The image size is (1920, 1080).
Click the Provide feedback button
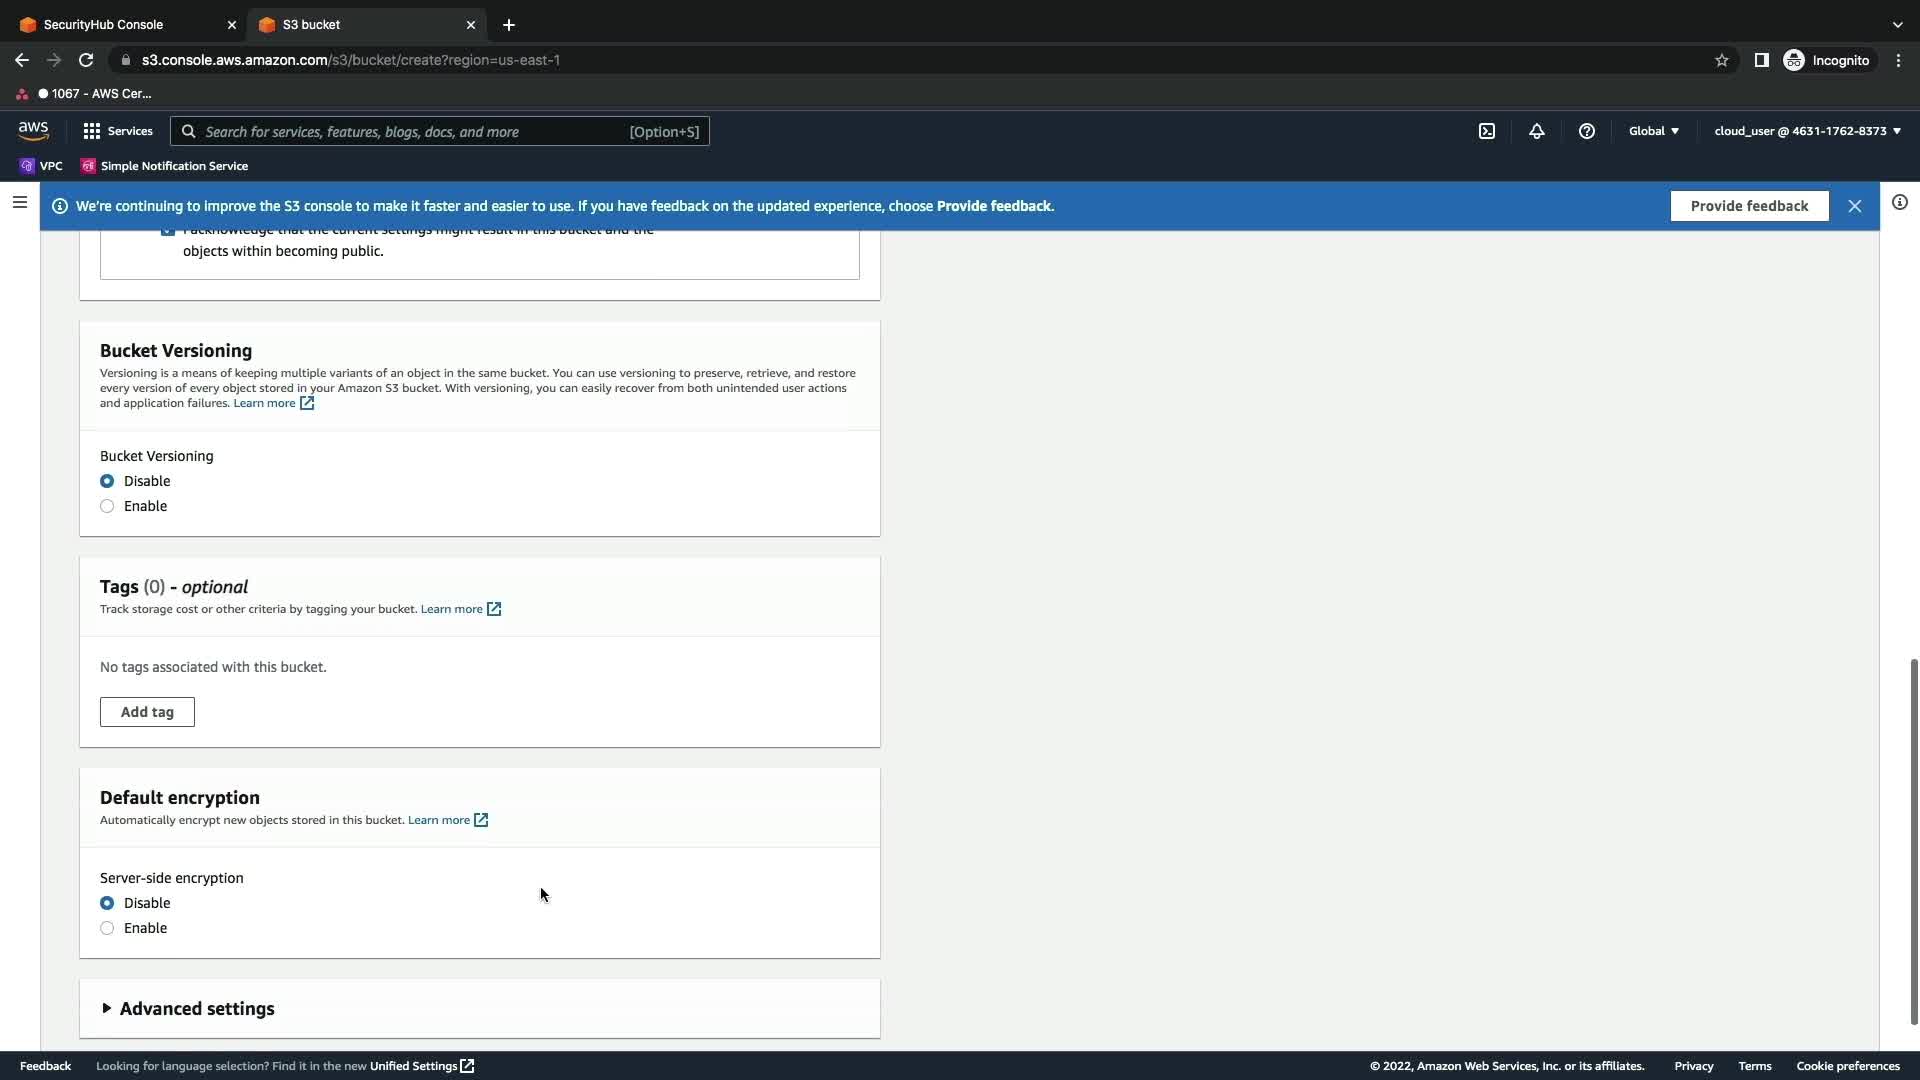click(x=1749, y=206)
